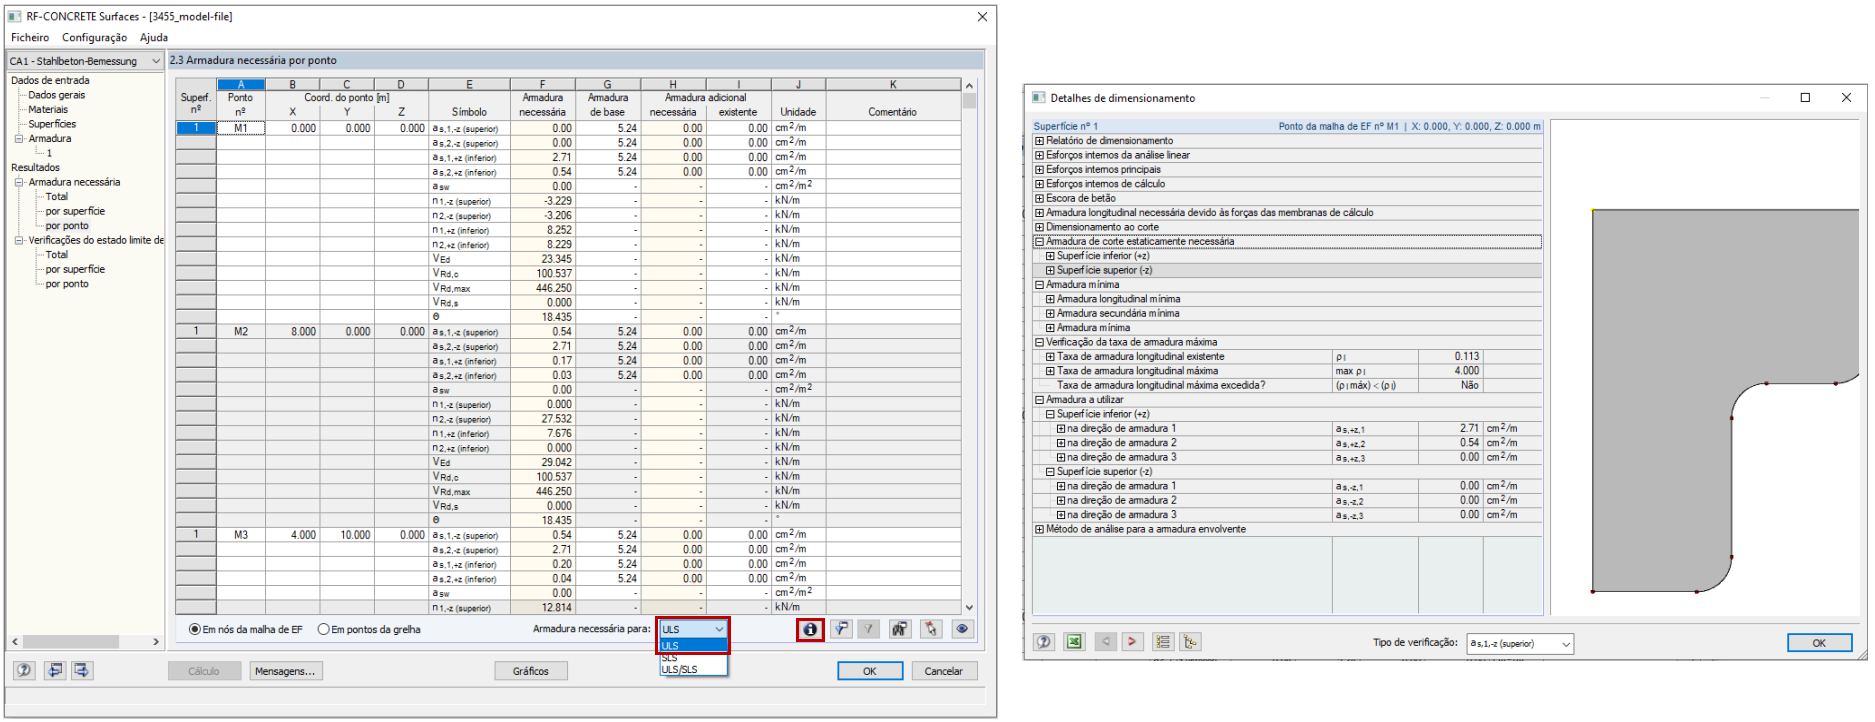The height and width of the screenshot is (722, 1875).
Task: Open 'Tipo de verificação' dropdown
Action: click(x=1520, y=643)
